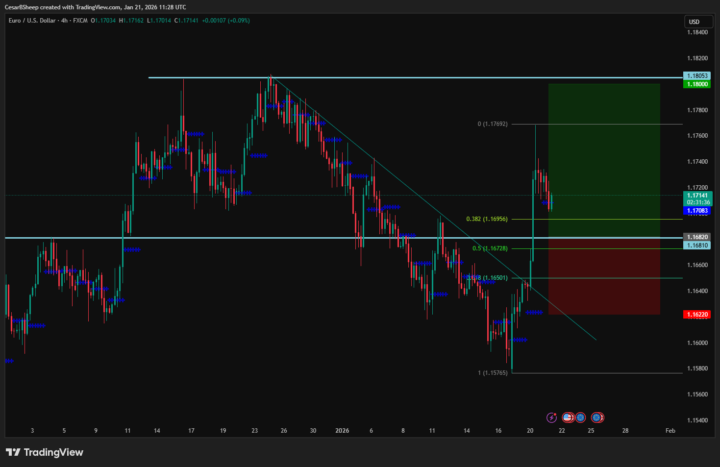Select the Fib level 0 (1.17692) label
Viewport: 720px width, 467px height.
pyautogui.click(x=492, y=124)
